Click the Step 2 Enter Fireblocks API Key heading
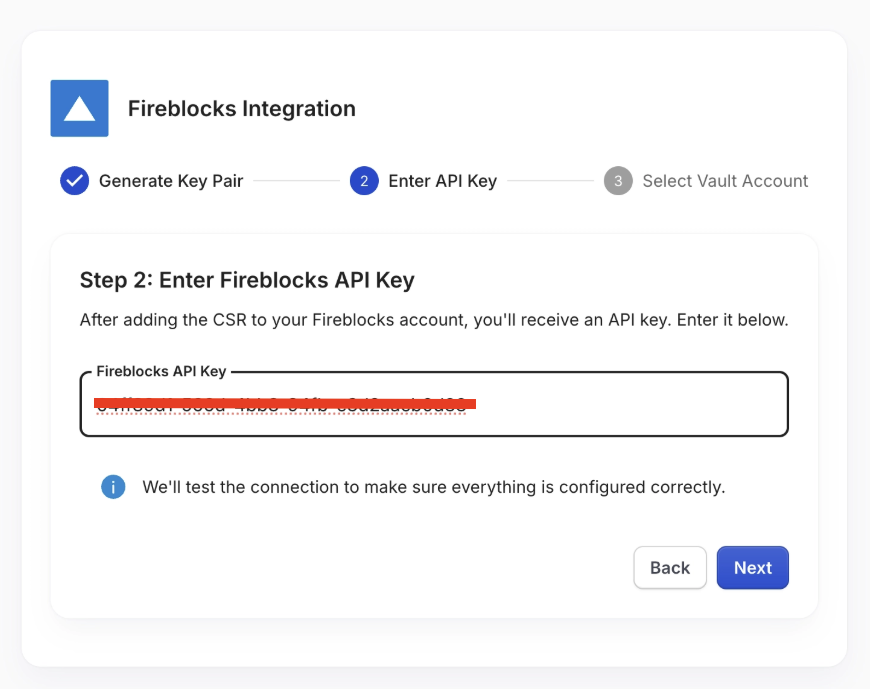This screenshot has height=689, width=870. coord(247,280)
